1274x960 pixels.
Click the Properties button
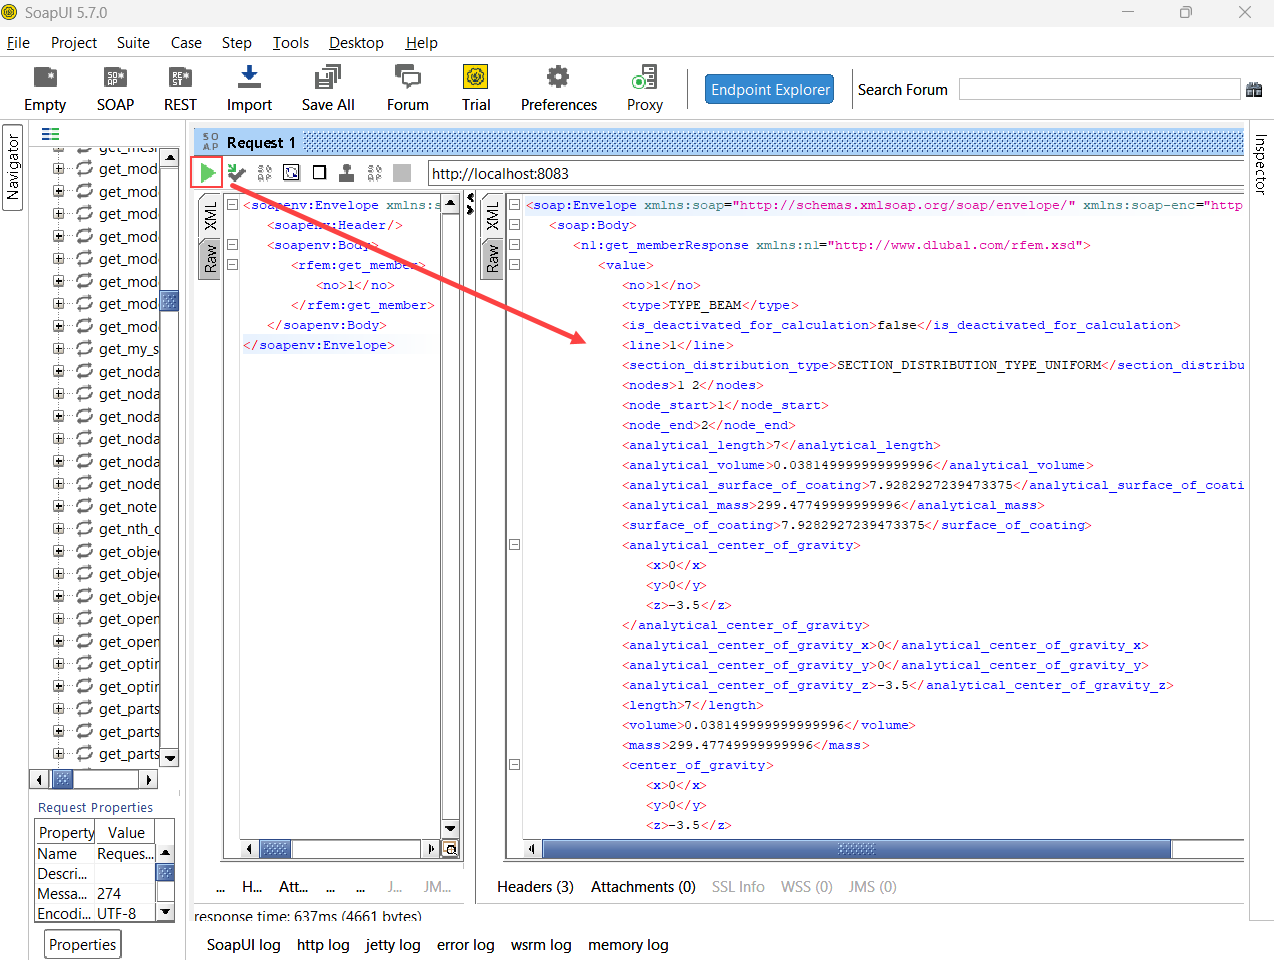click(x=82, y=943)
